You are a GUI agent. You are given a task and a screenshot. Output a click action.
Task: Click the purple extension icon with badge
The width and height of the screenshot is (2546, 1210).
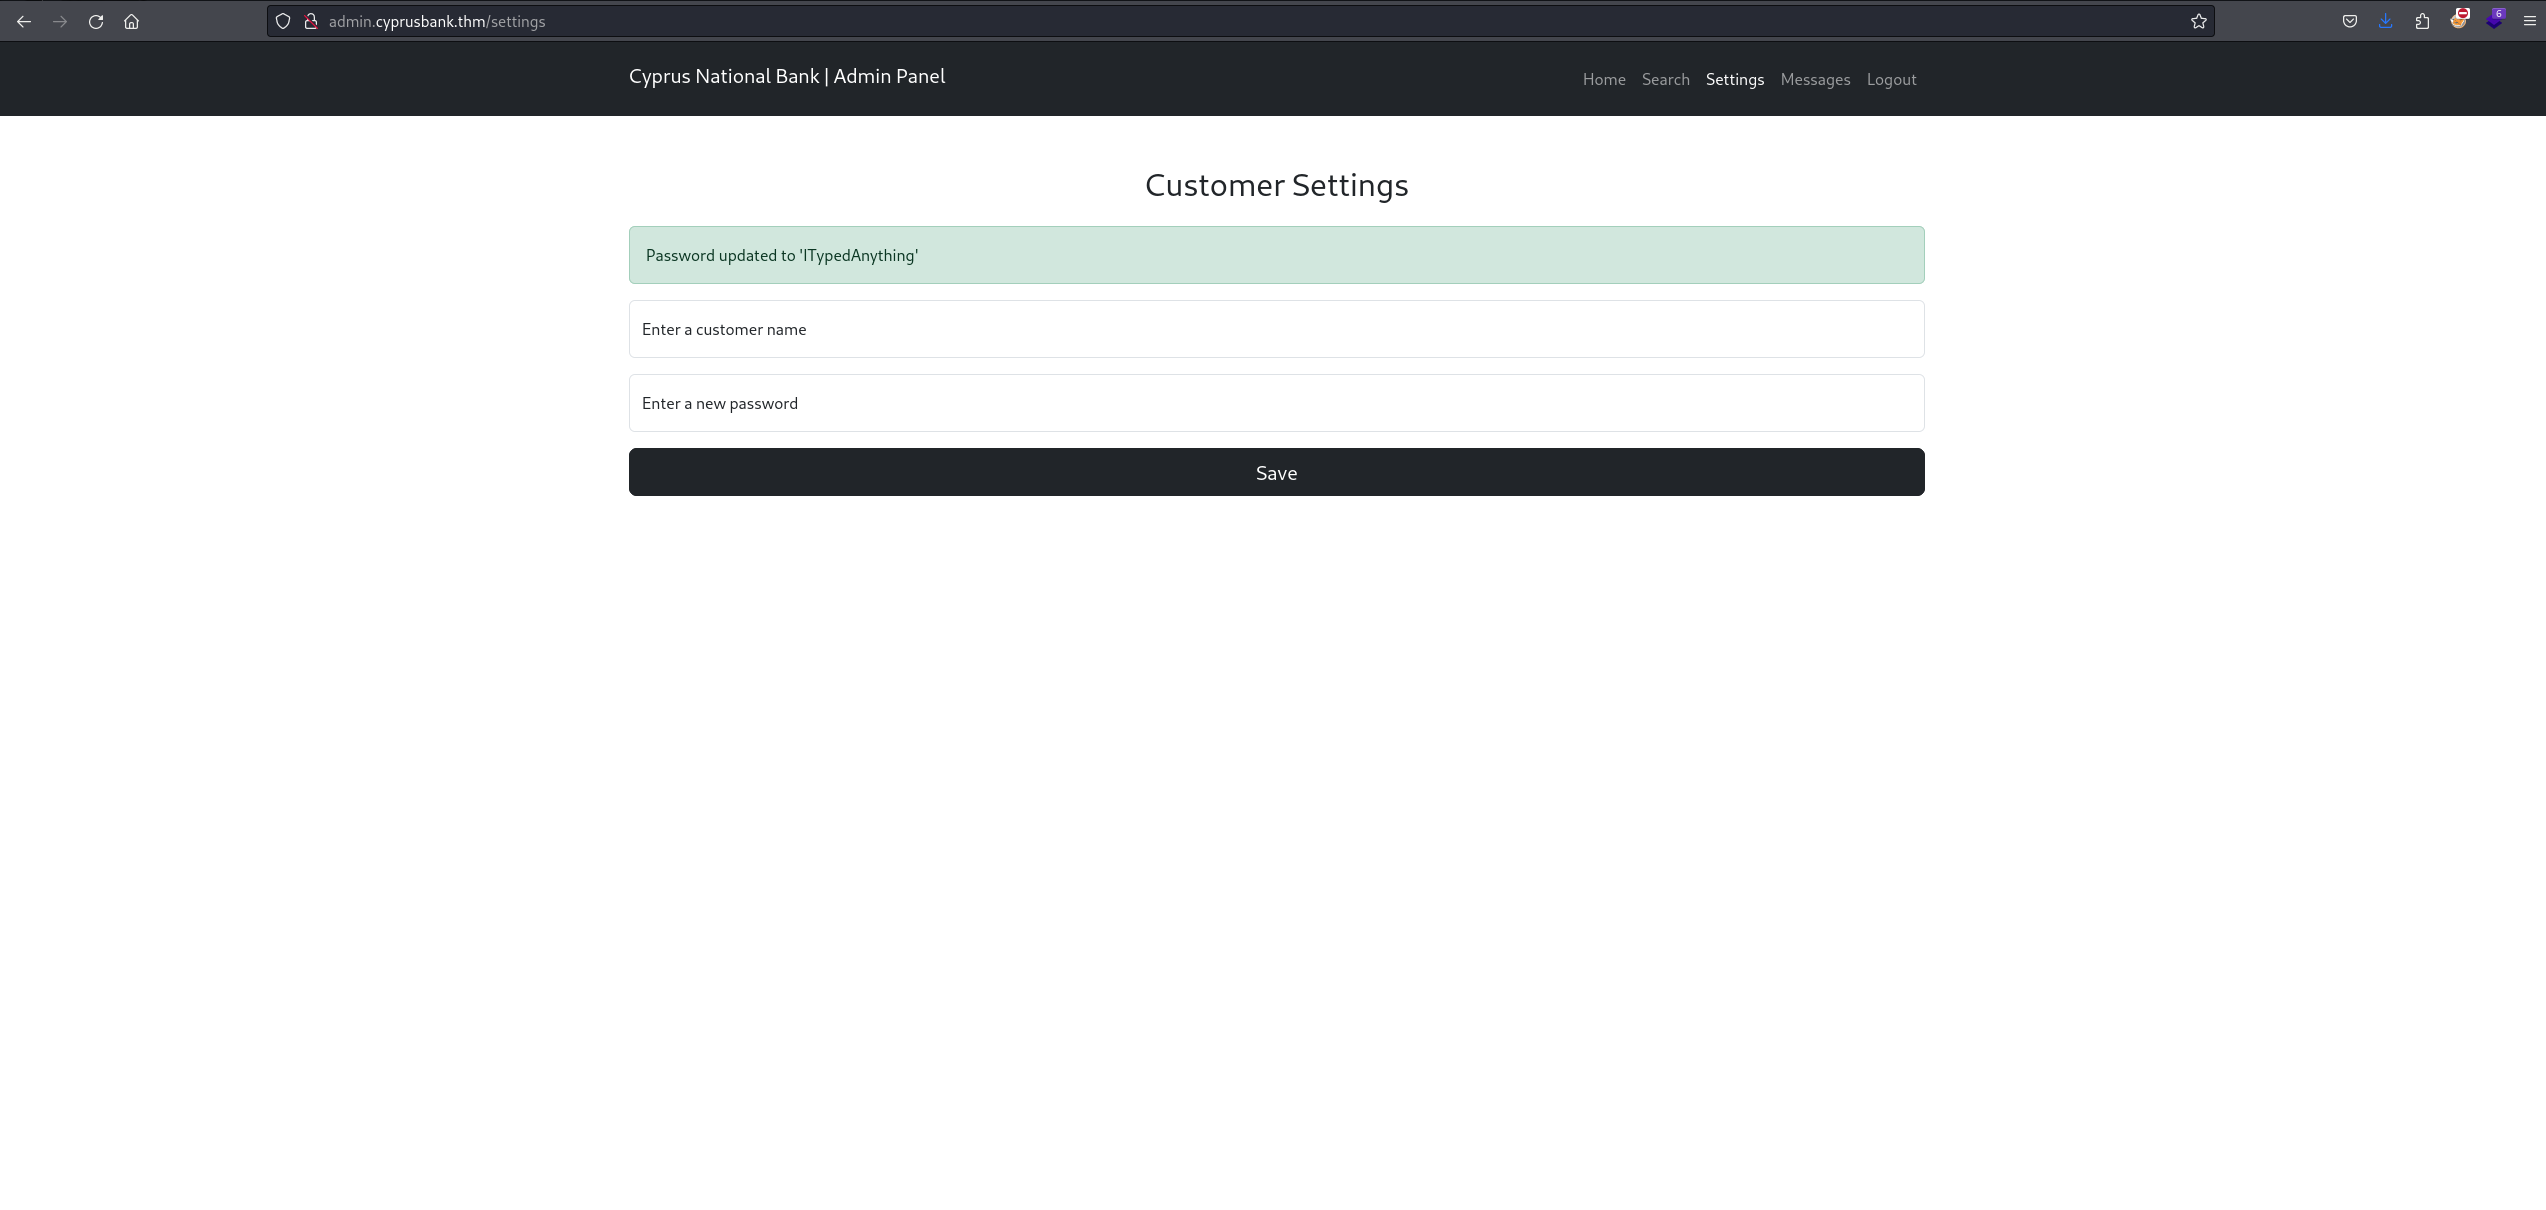(x=2495, y=19)
